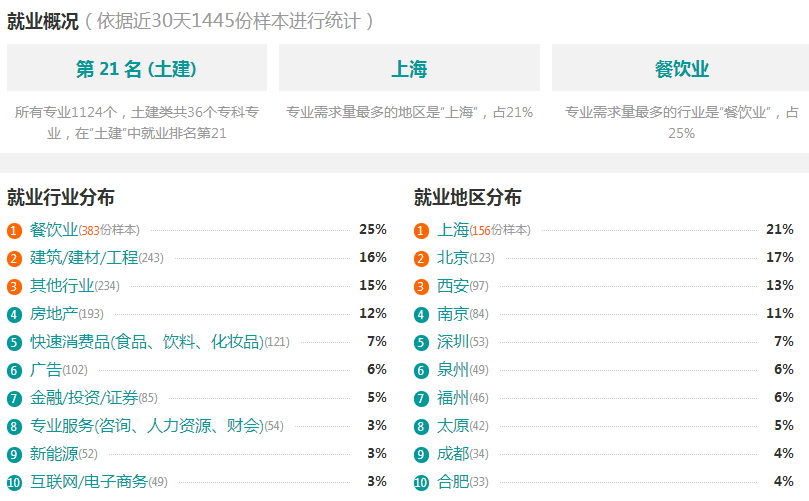Open the 互联网/电子商务 industry link
Viewport: 809px width, 501px height.
coord(89,481)
